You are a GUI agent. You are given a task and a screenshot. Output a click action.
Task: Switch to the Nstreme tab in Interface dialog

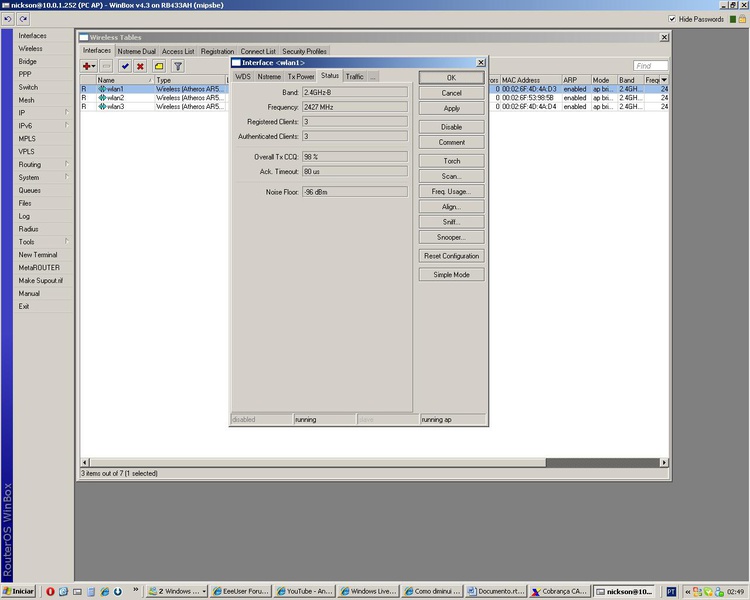269,77
